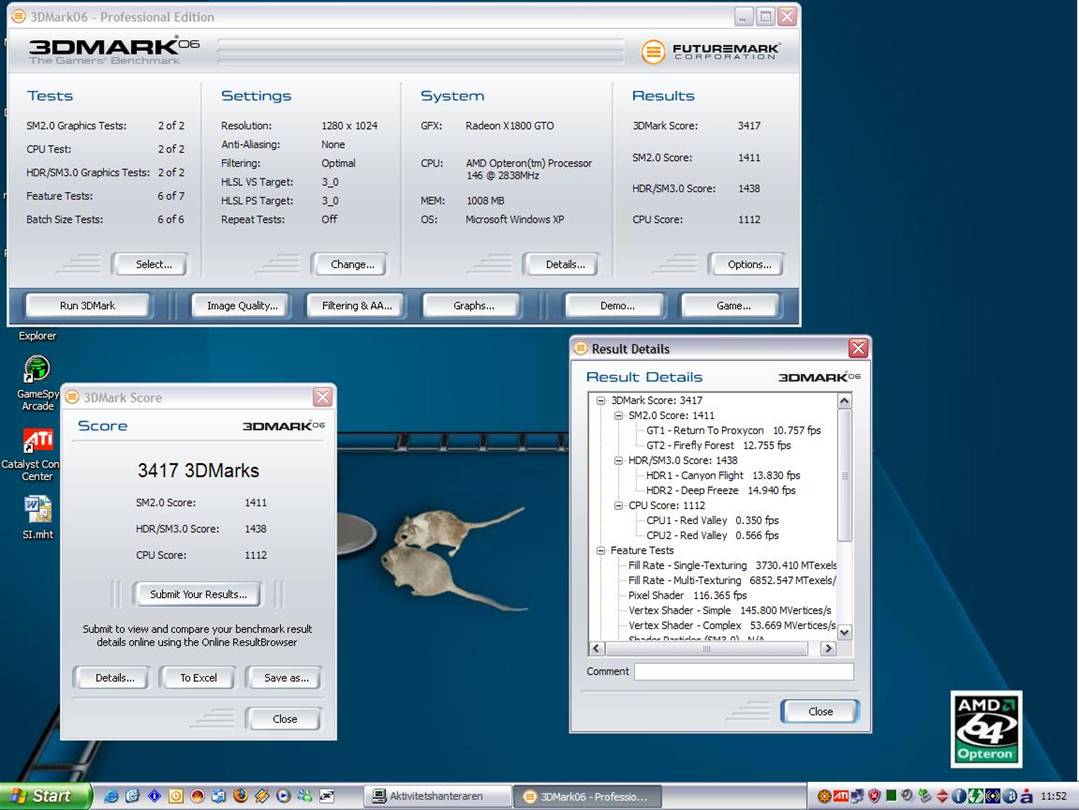Screen dimensions: 1079x810
Task: Click Select... under Tests
Action: pos(153,265)
